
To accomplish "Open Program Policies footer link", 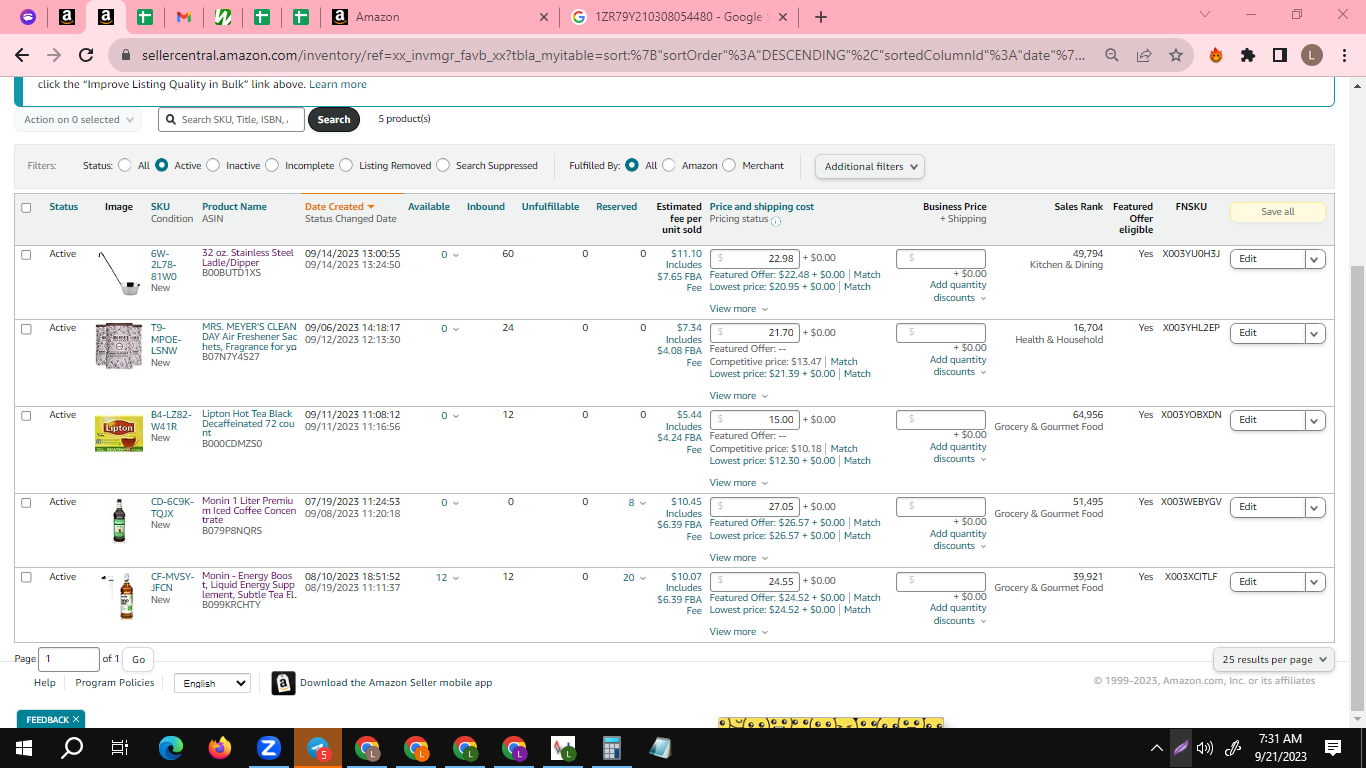I will point(115,682).
